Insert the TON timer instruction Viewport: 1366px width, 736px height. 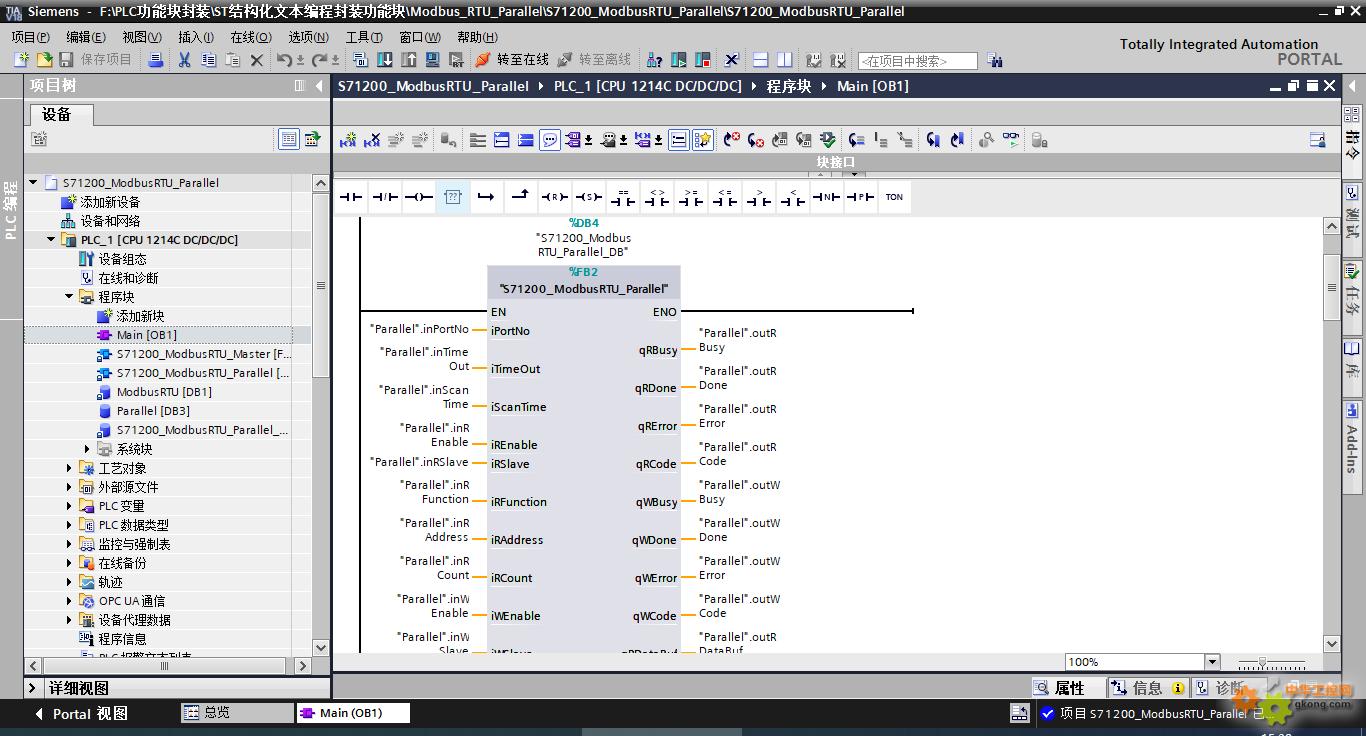coord(894,197)
